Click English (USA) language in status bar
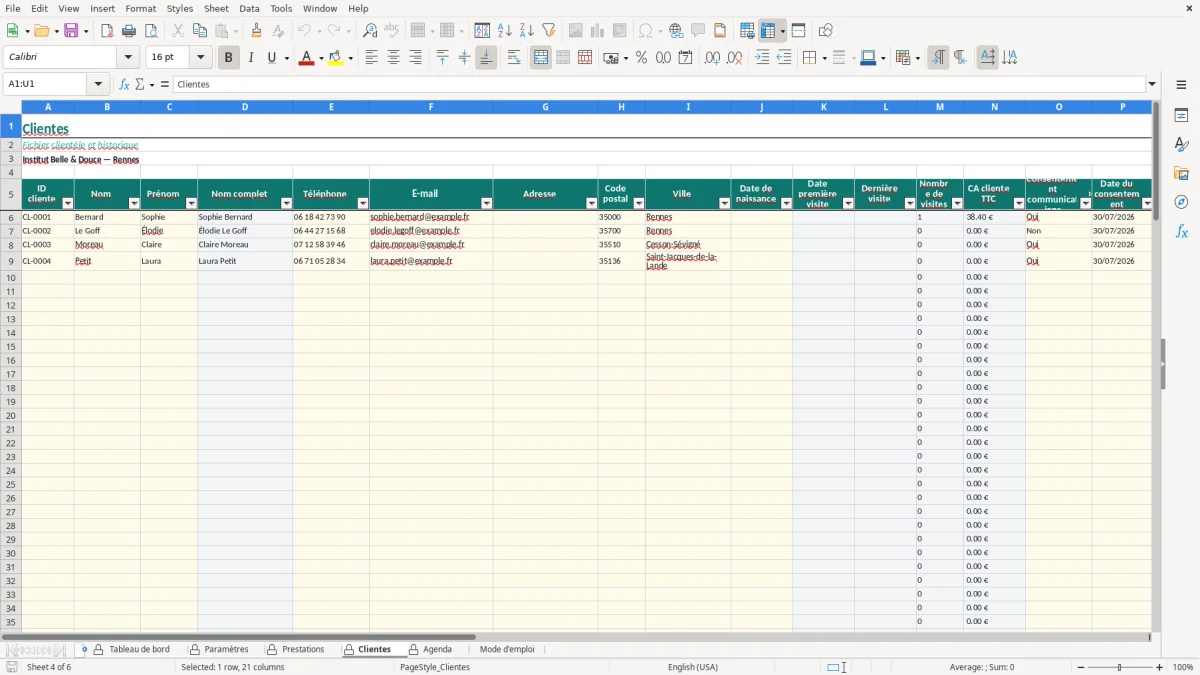This screenshot has height=675, width=1200. click(x=693, y=667)
